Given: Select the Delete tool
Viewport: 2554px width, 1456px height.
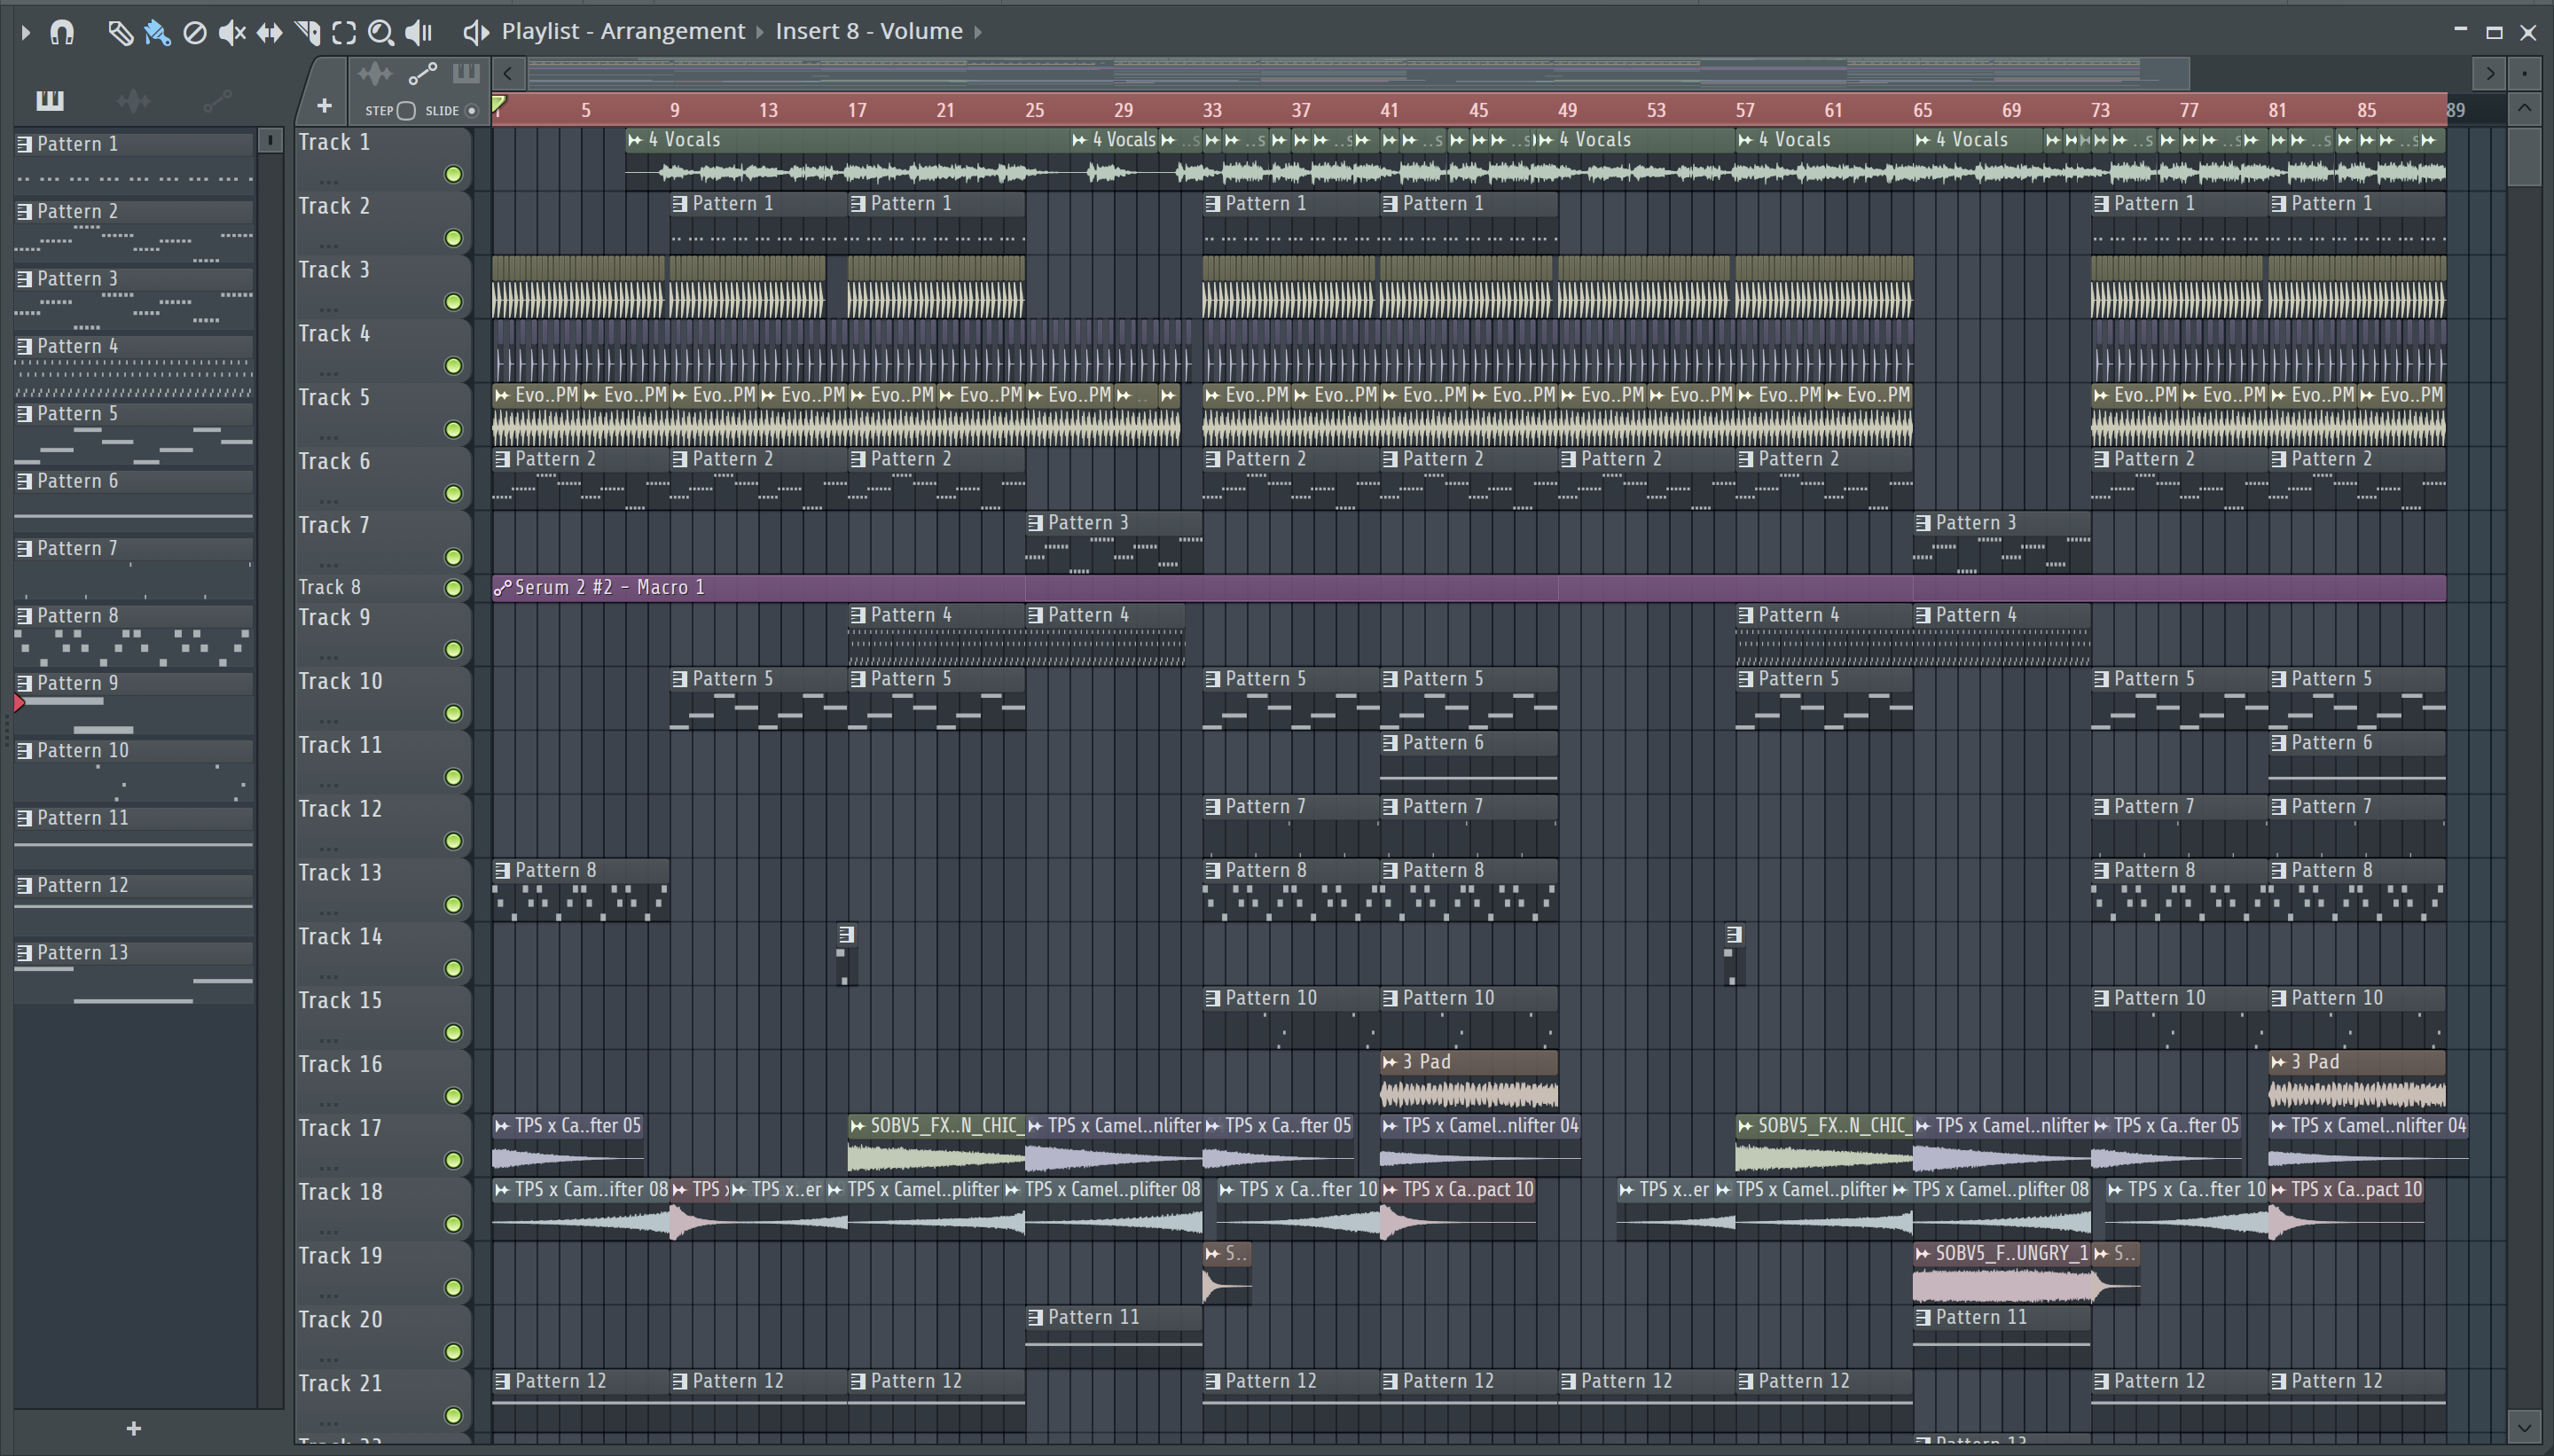Looking at the screenshot, I should (x=195, y=33).
